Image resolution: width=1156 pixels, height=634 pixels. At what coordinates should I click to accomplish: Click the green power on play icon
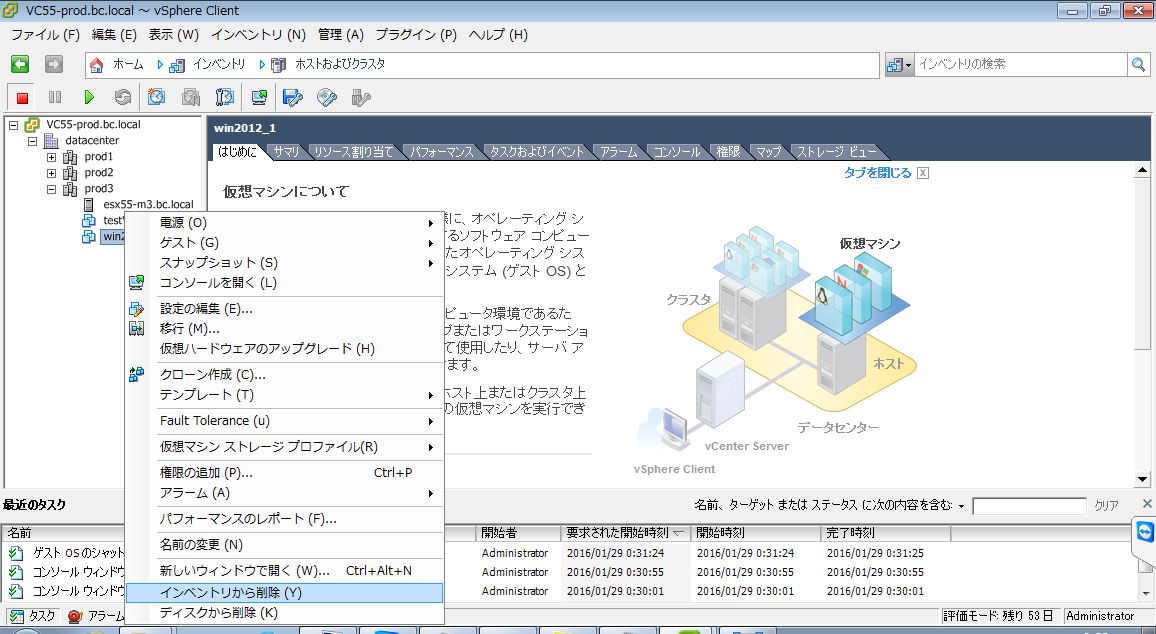[x=89, y=97]
